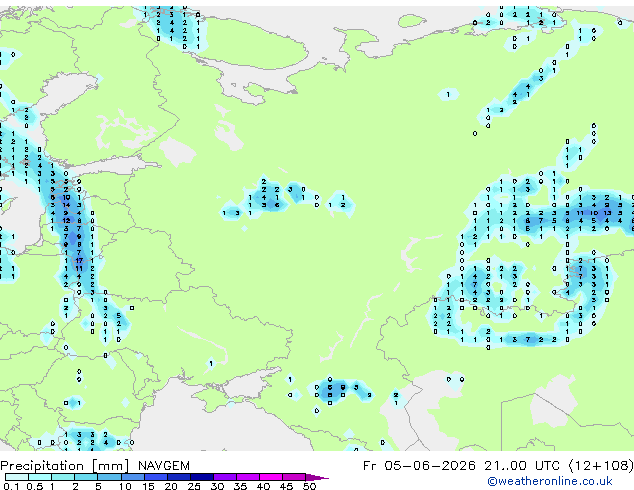634x490 pixels.
Task: Click the 0.1–0.5 mm palest legend swatch
Action: pos(17,477)
